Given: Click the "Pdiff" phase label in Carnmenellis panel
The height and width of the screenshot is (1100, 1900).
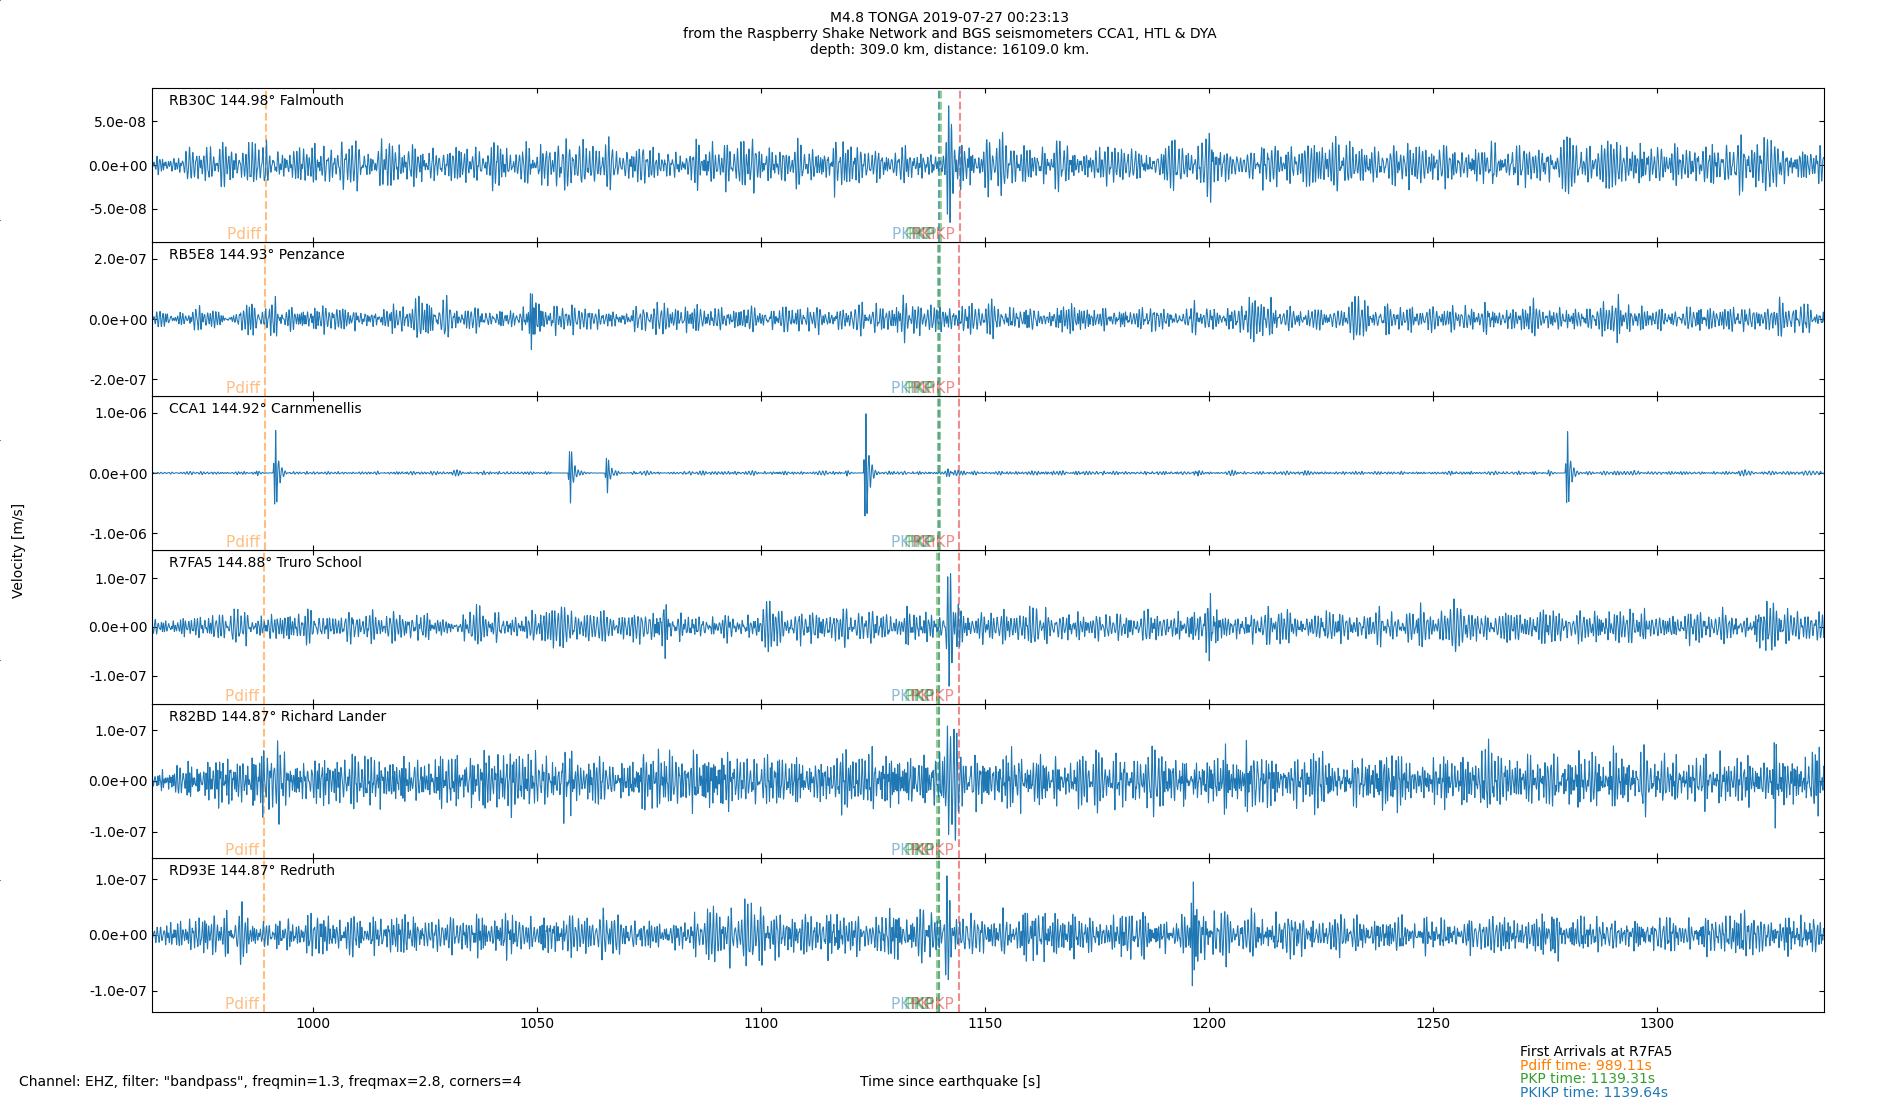Looking at the screenshot, I should pos(243,542).
